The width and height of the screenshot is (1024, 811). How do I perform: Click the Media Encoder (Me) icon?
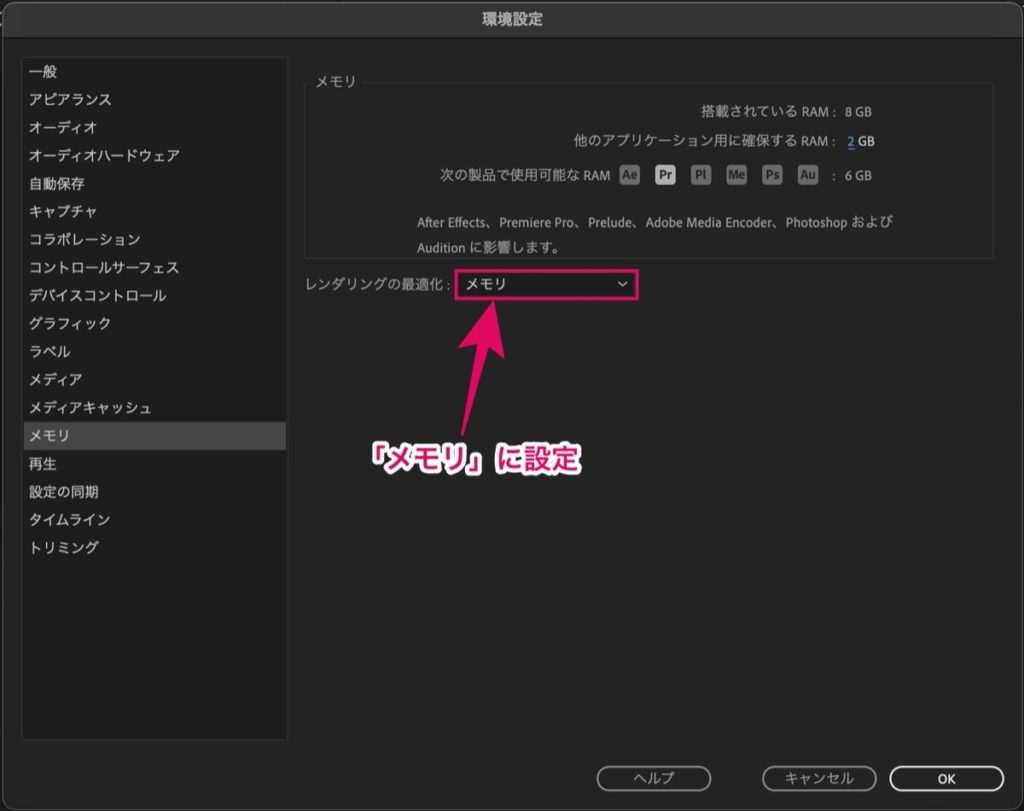pyautogui.click(x=736, y=175)
